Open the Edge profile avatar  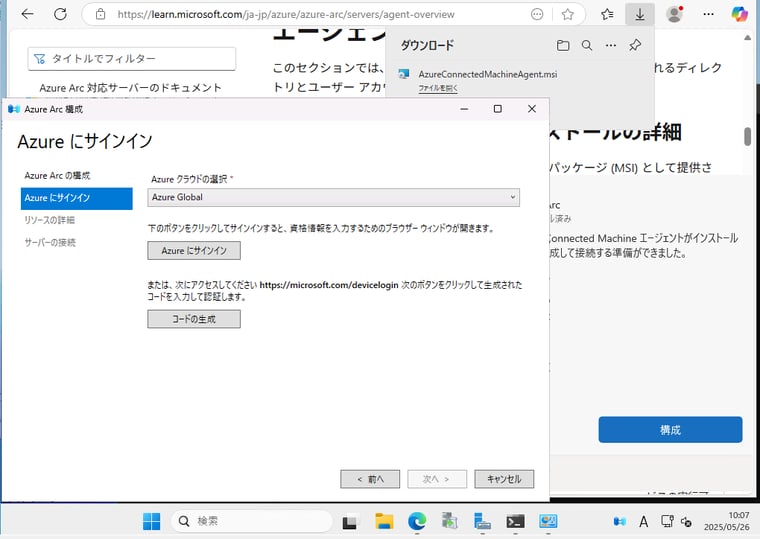(674, 14)
